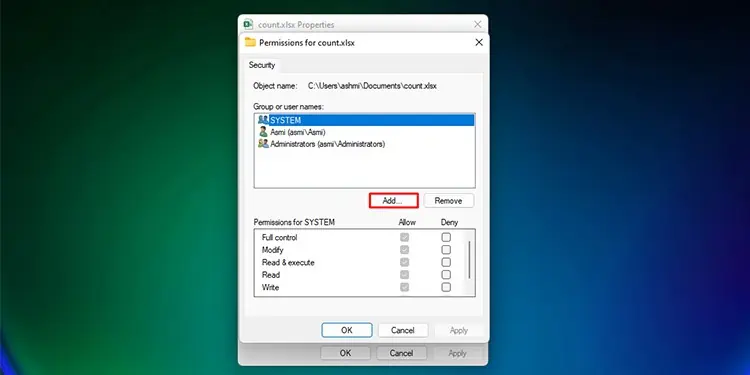Image resolution: width=750 pixels, height=375 pixels.
Task: Click Apply in Permissions dialog
Action: (458, 330)
